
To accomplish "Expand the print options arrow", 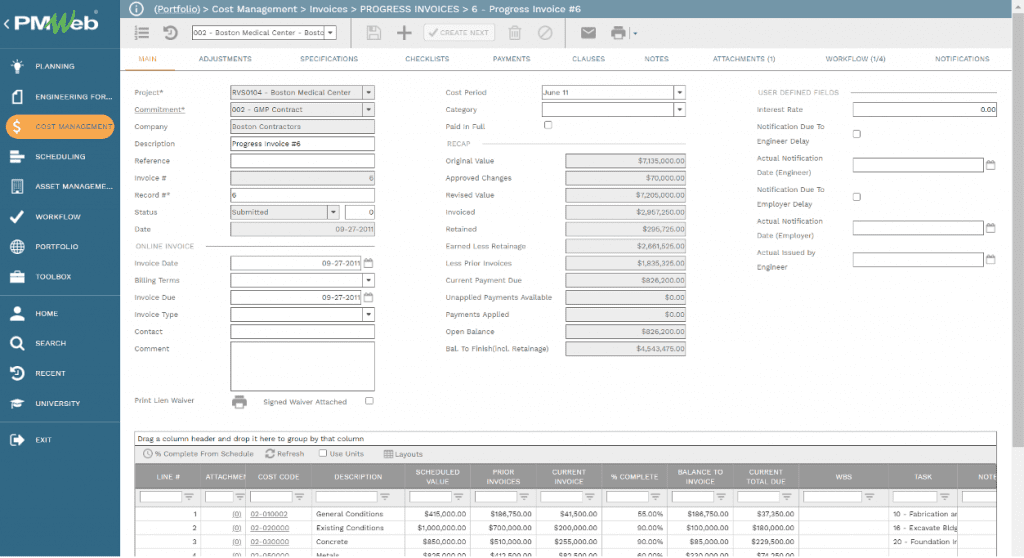I will pos(635,33).
